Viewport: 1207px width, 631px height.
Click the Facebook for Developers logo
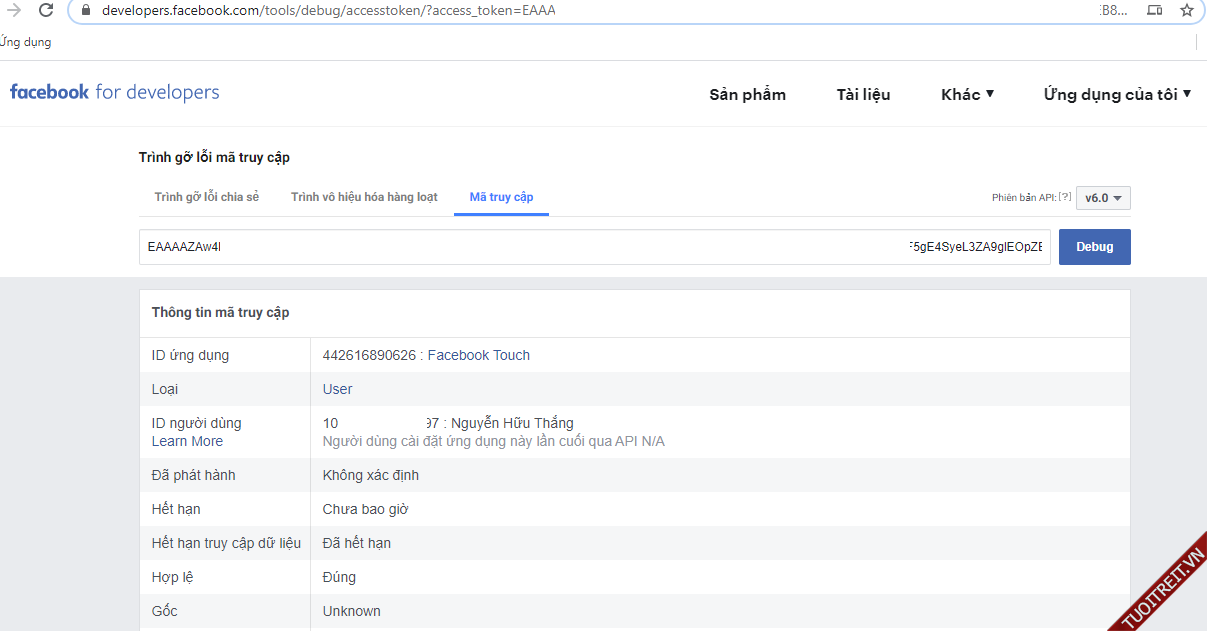[x=114, y=93]
